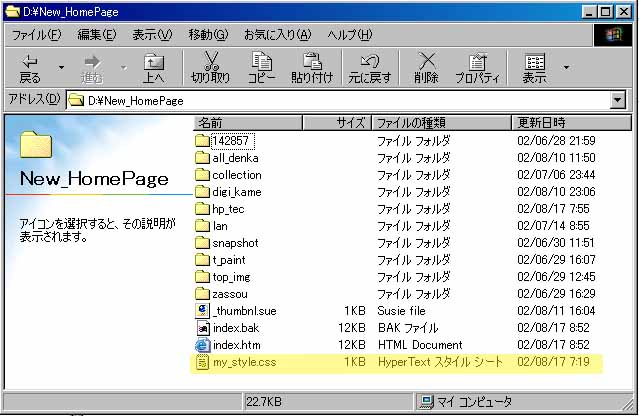Image resolution: width=639 pixels, height=416 pixels.
Task: Select the hp_tec folder icon
Action: pyautogui.click(x=202, y=209)
